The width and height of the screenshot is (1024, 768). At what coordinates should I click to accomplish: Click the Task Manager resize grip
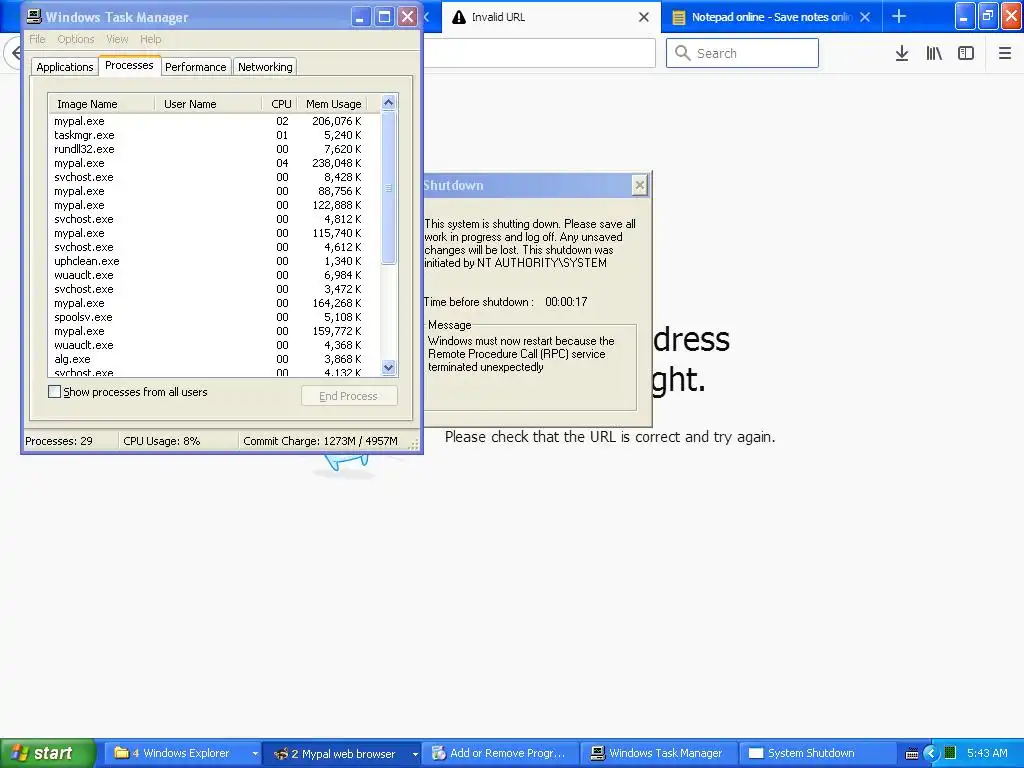(413, 444)
